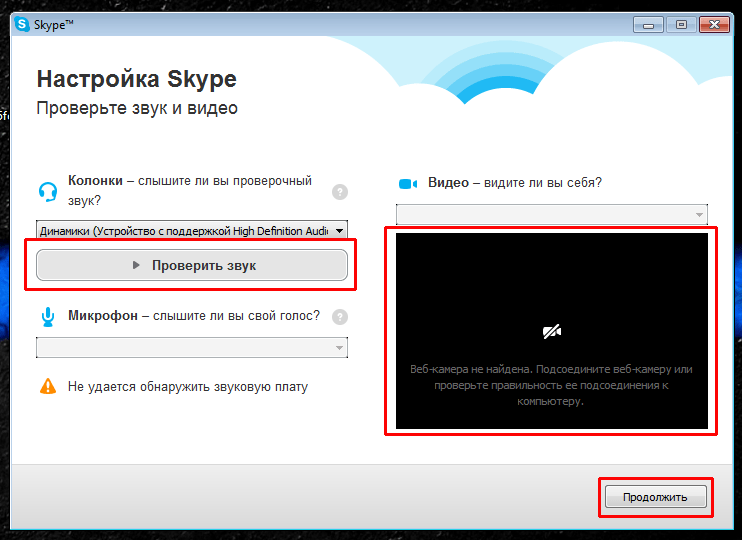This screenshot has height=540, width=742.
Task: Click the blue camera icon beside Видео
Action: (408, 184)
